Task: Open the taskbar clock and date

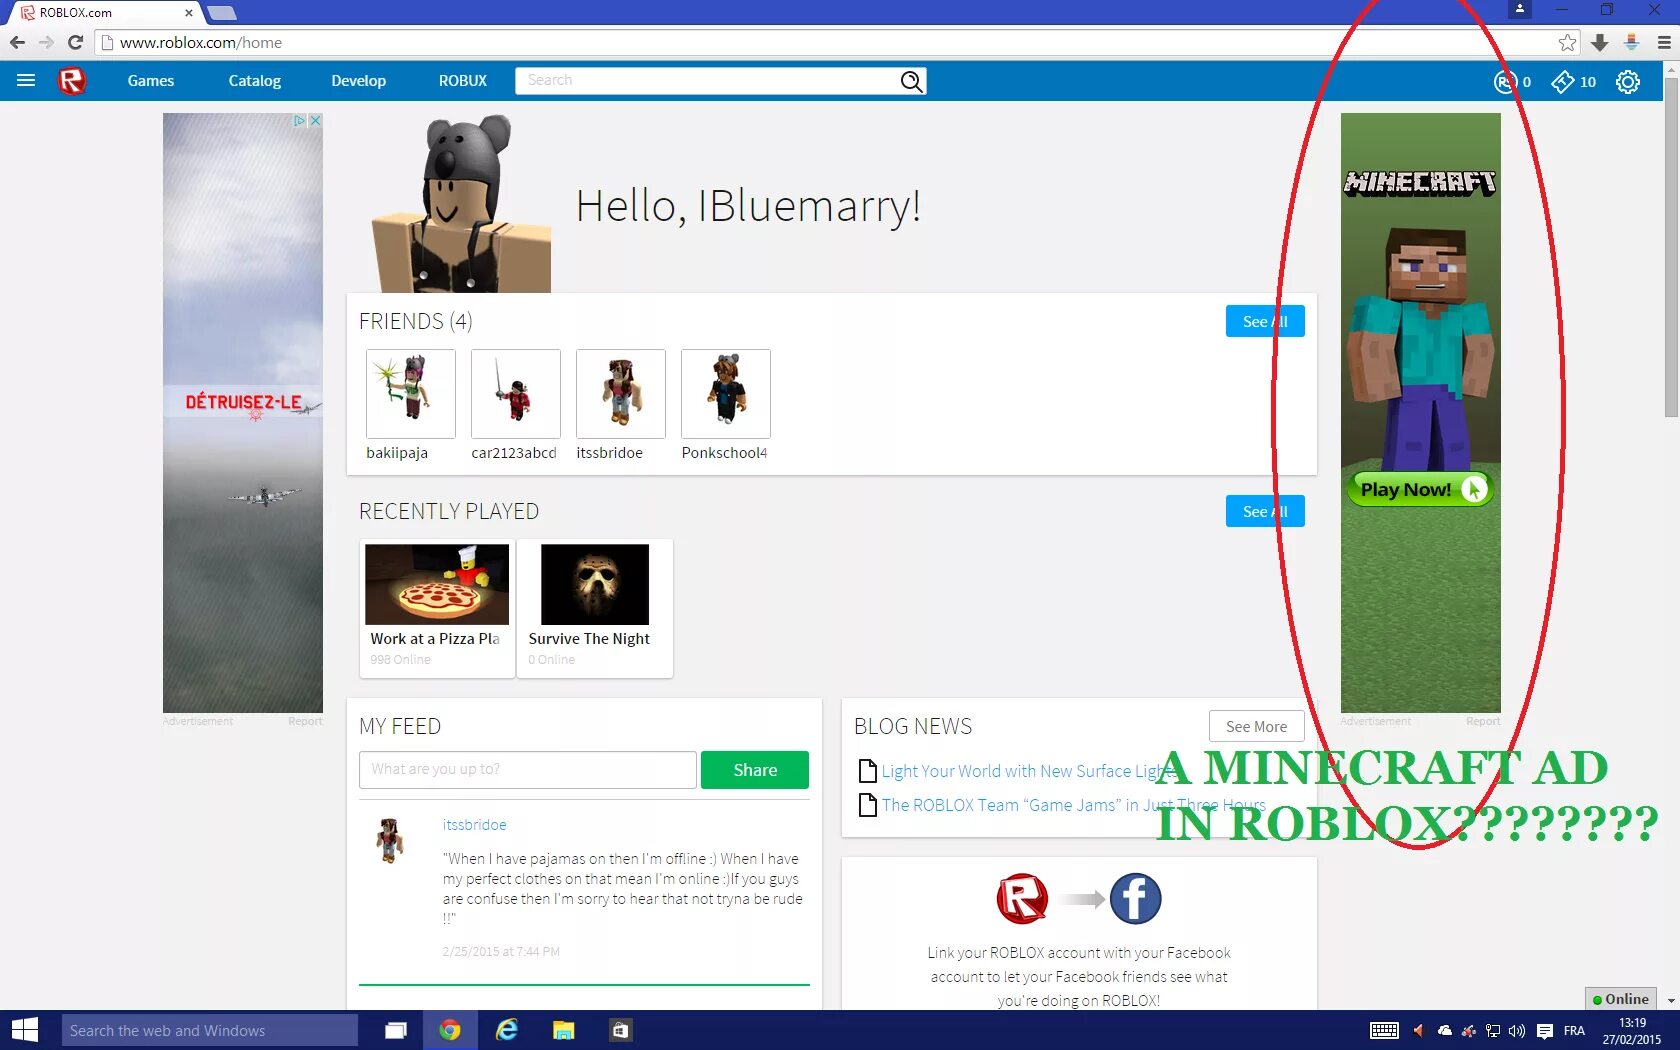Action: pos(1632,1031)
